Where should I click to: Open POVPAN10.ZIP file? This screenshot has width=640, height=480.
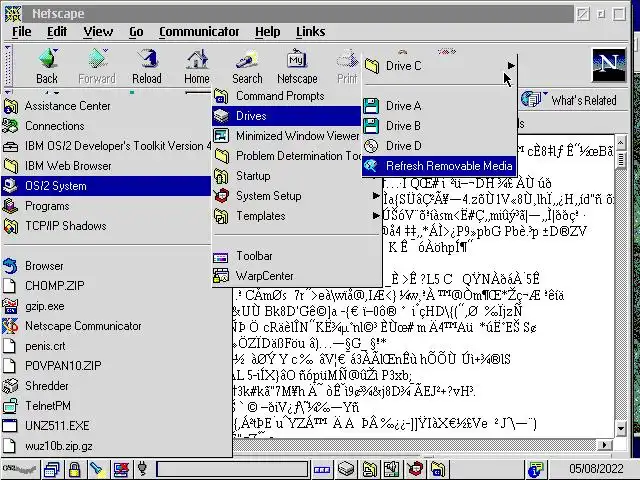pos(116,366)
